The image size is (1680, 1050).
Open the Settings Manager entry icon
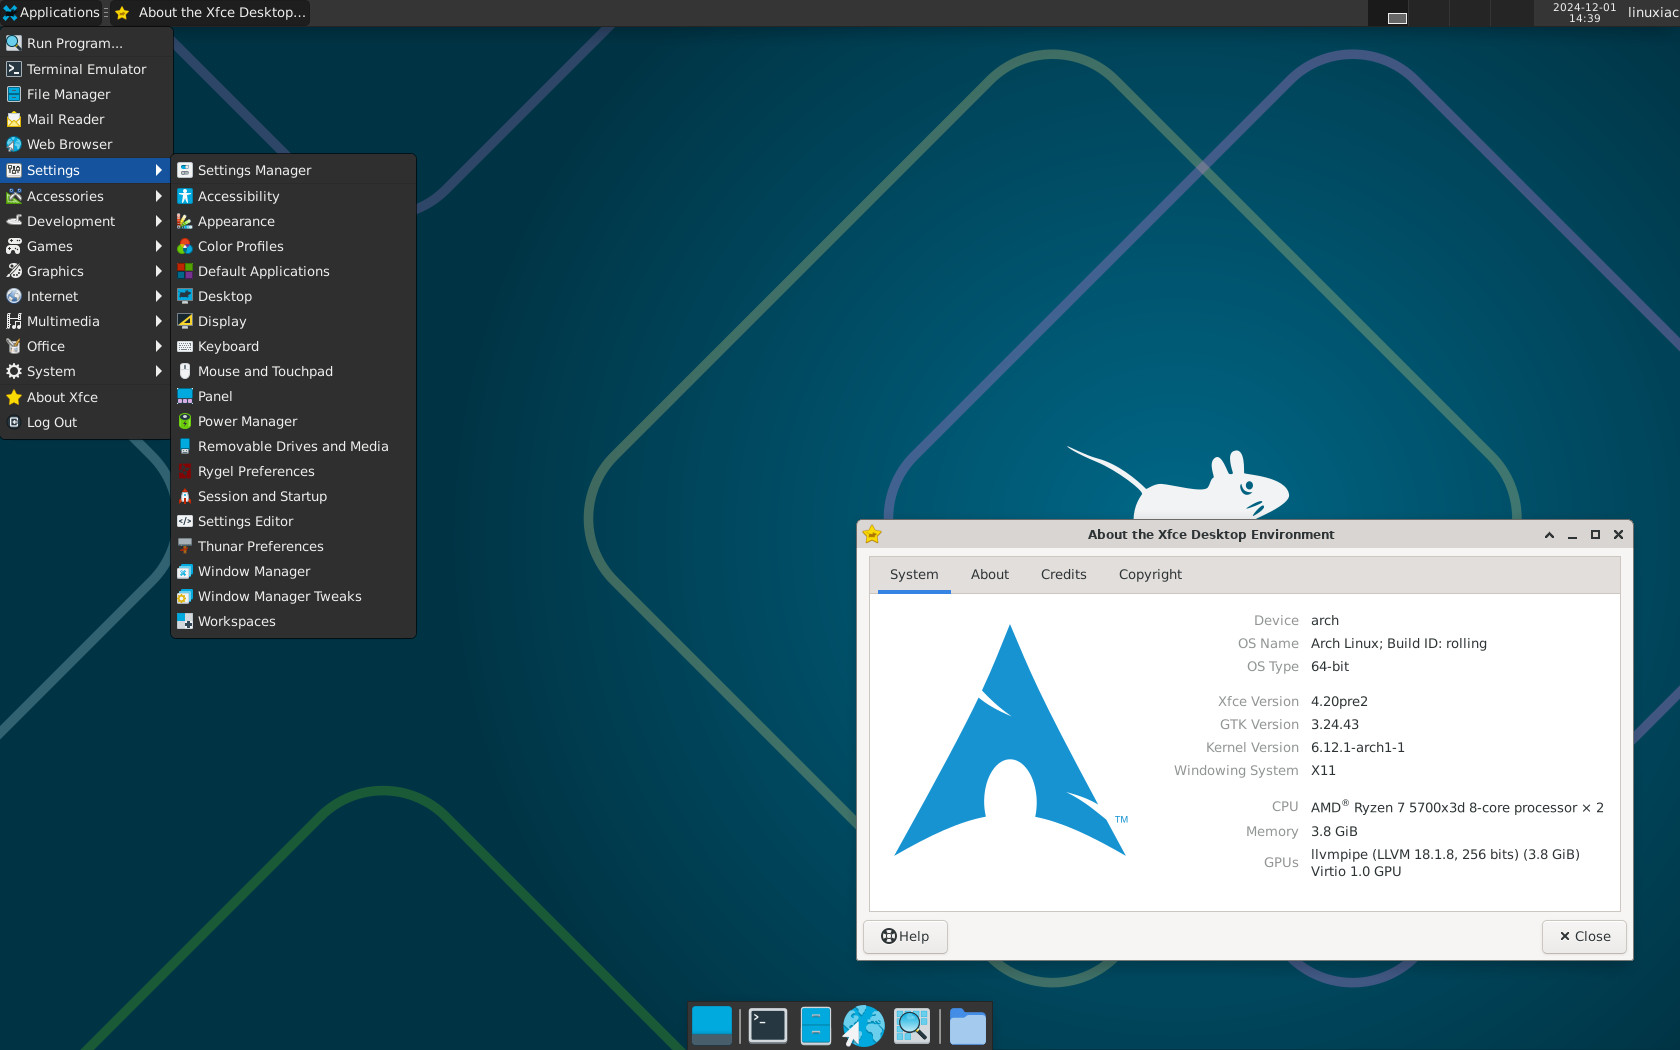click(185, 170)
